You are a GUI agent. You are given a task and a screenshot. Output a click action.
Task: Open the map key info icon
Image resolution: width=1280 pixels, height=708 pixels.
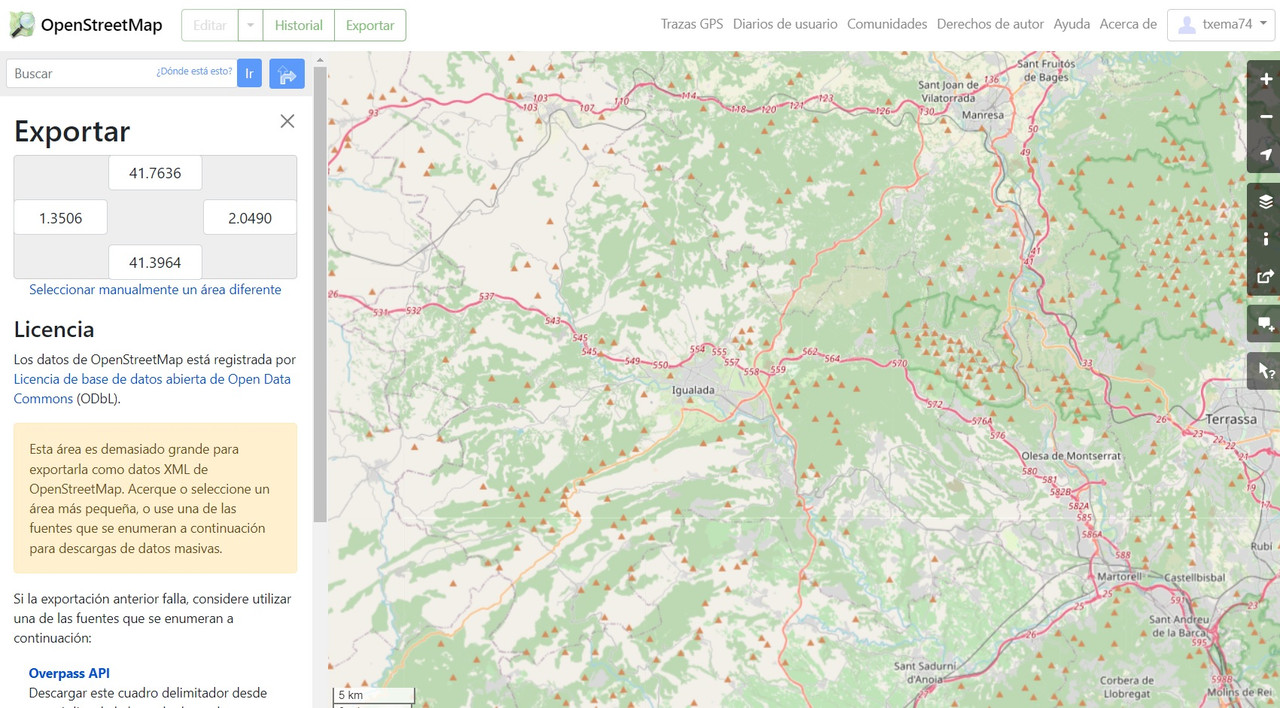click(1265, 239)
